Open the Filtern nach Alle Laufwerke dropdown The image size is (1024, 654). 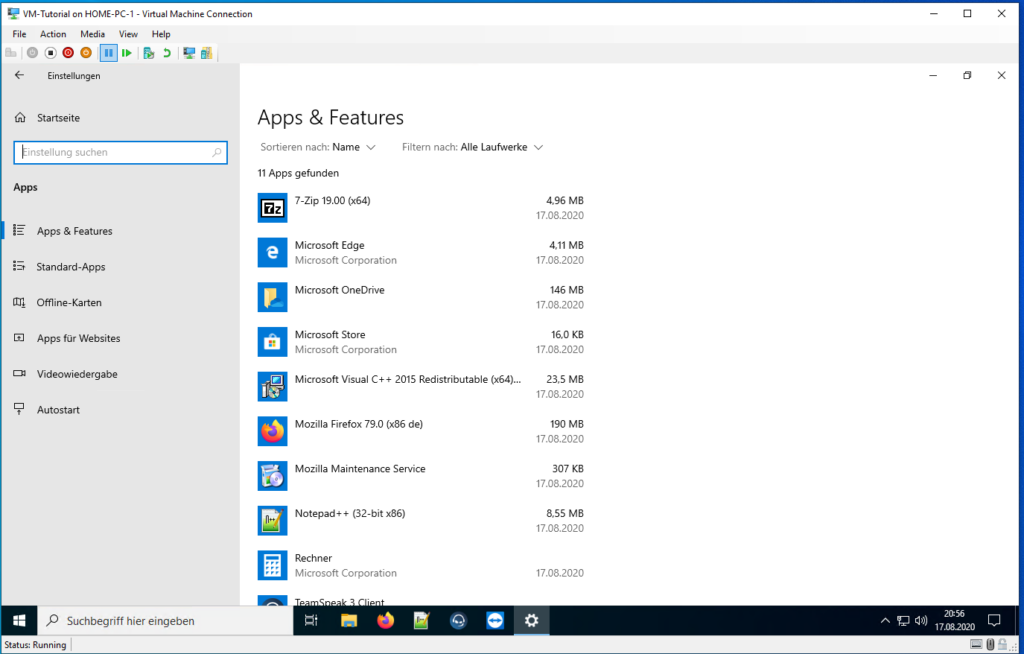pyautogui.click(x=472, y=147)
